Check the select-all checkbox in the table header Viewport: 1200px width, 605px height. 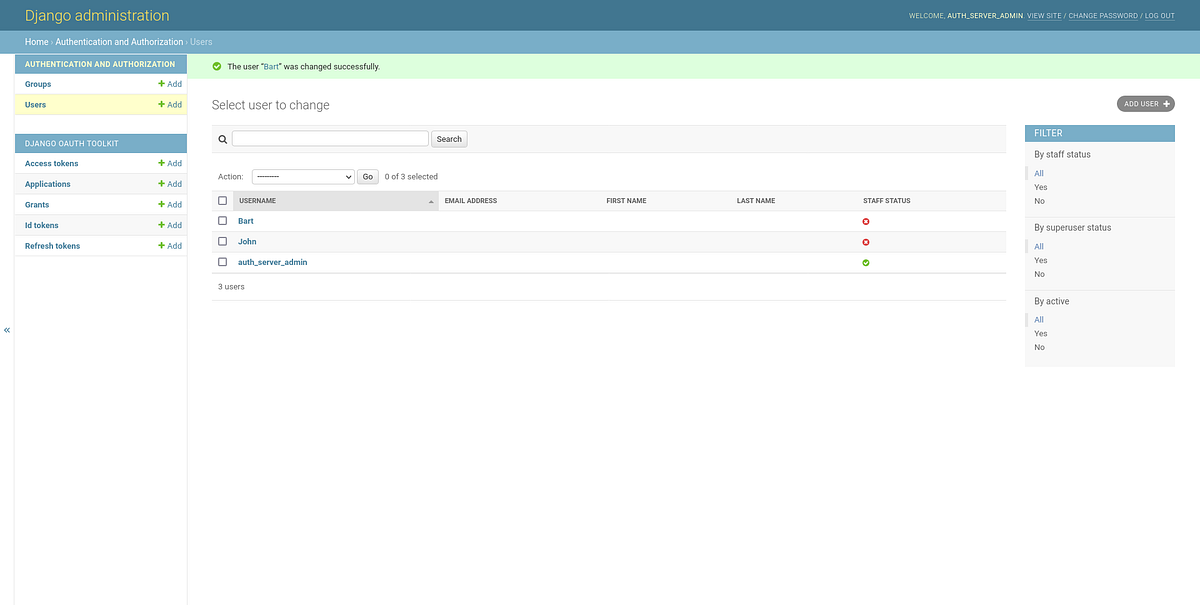pyautogui.click(x=222, y=200)
